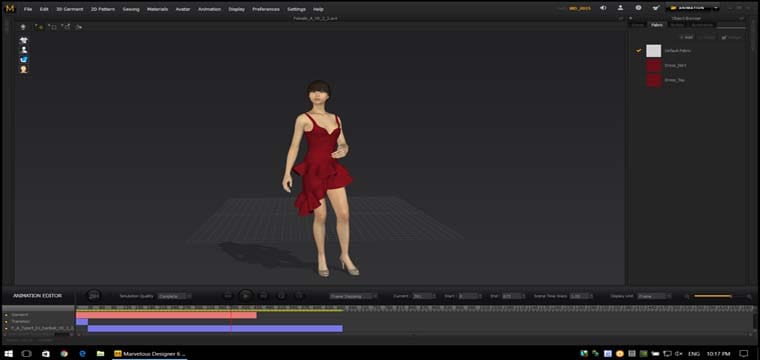Open the Windows Start button
760x360 pixels.
point(9,354)
